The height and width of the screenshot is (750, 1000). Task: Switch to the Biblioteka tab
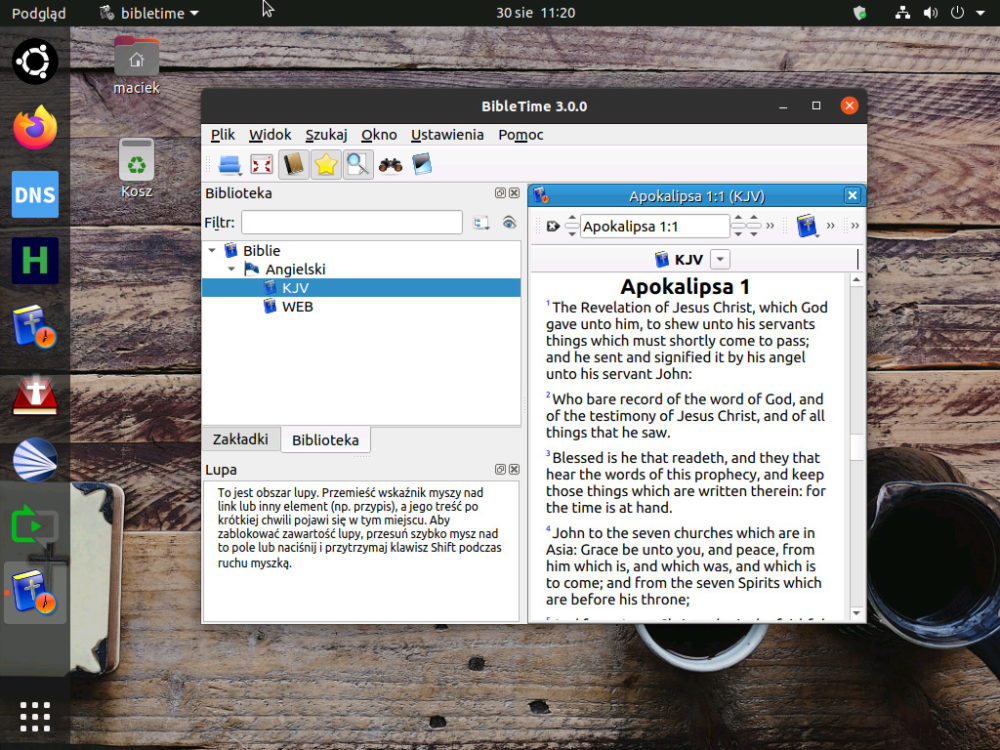pos(325,439)
